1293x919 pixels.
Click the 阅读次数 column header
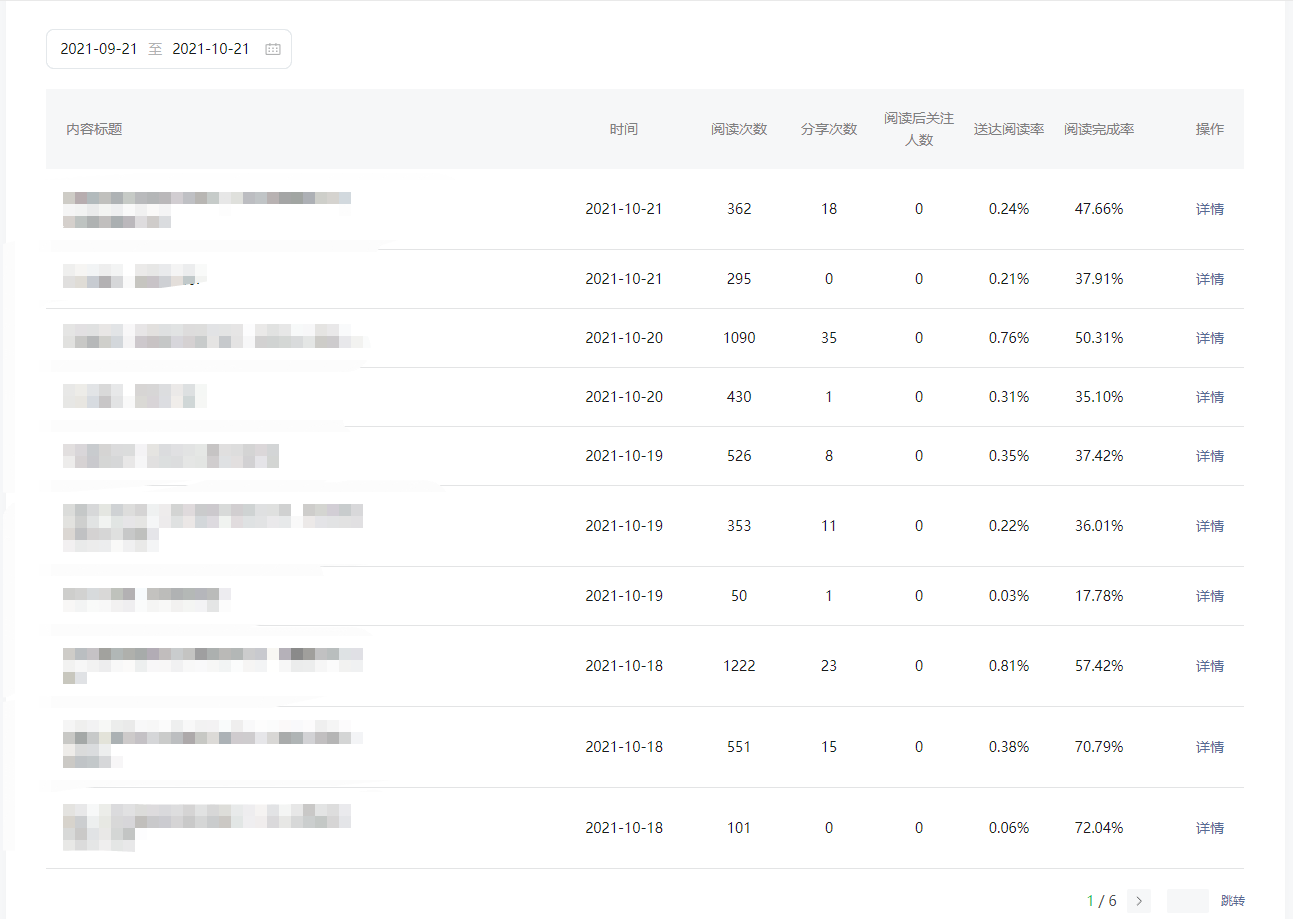[739, 129]
